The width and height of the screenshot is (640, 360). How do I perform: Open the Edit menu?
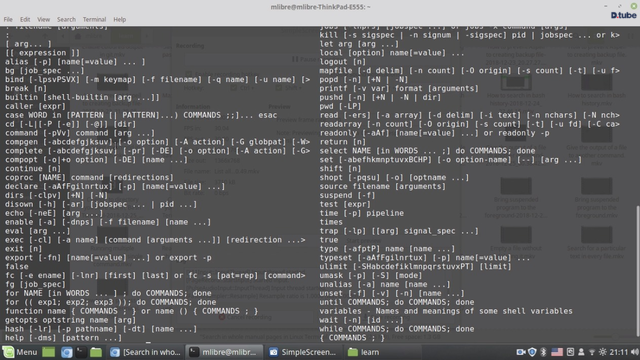(25, 19)
